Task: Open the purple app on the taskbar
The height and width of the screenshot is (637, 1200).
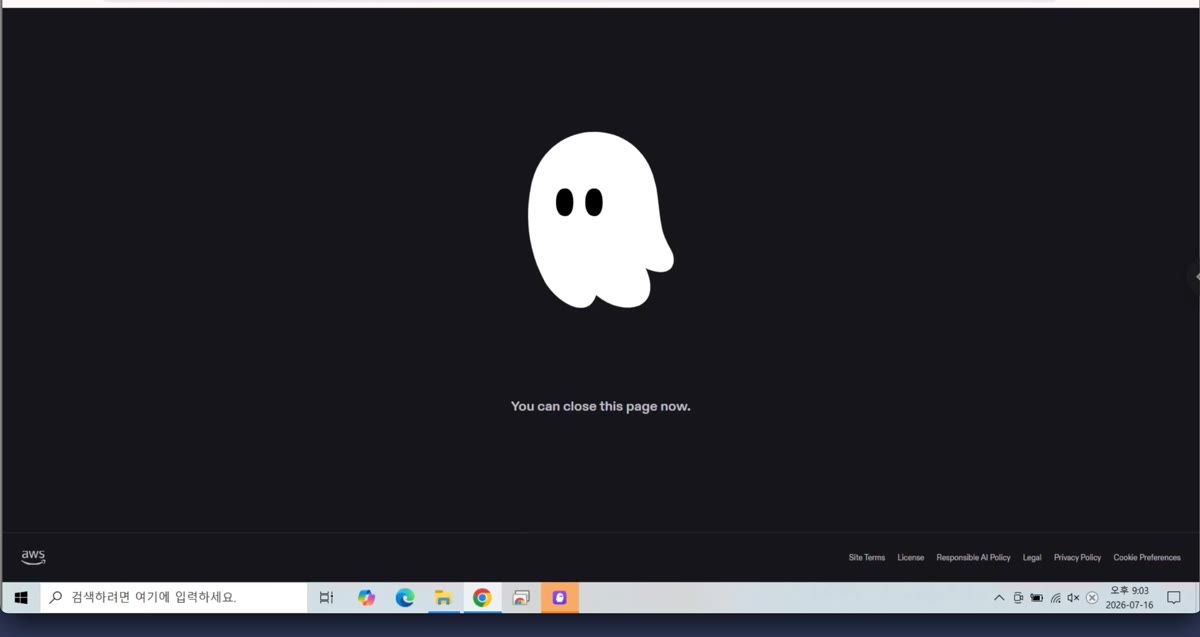Action: click(x=560, y=598)
